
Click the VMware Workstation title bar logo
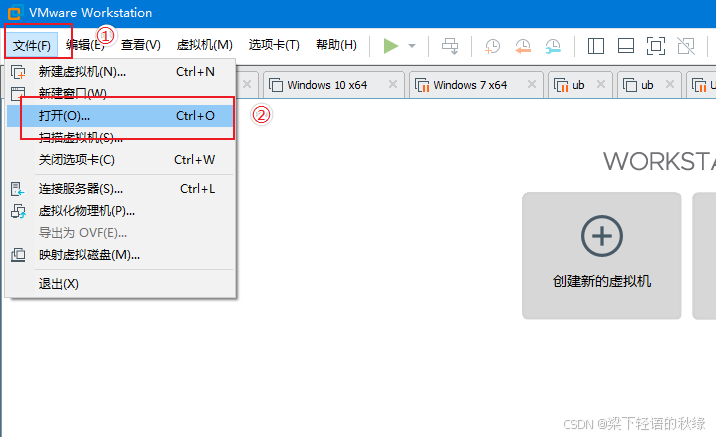click(x=15, y=13)
